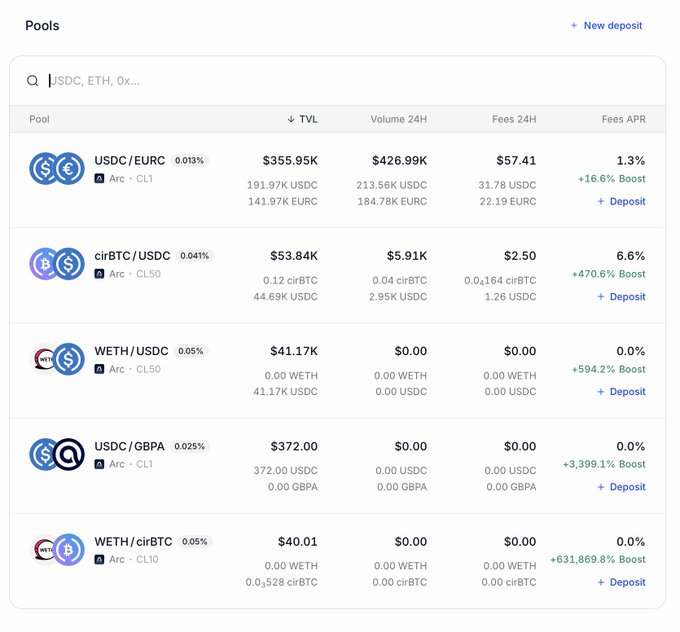Image resolution: width=680 pixels, height=632 pixels.
Task: Deposit into the WETH/USDC pool
Action: click(x=621, y=392)
